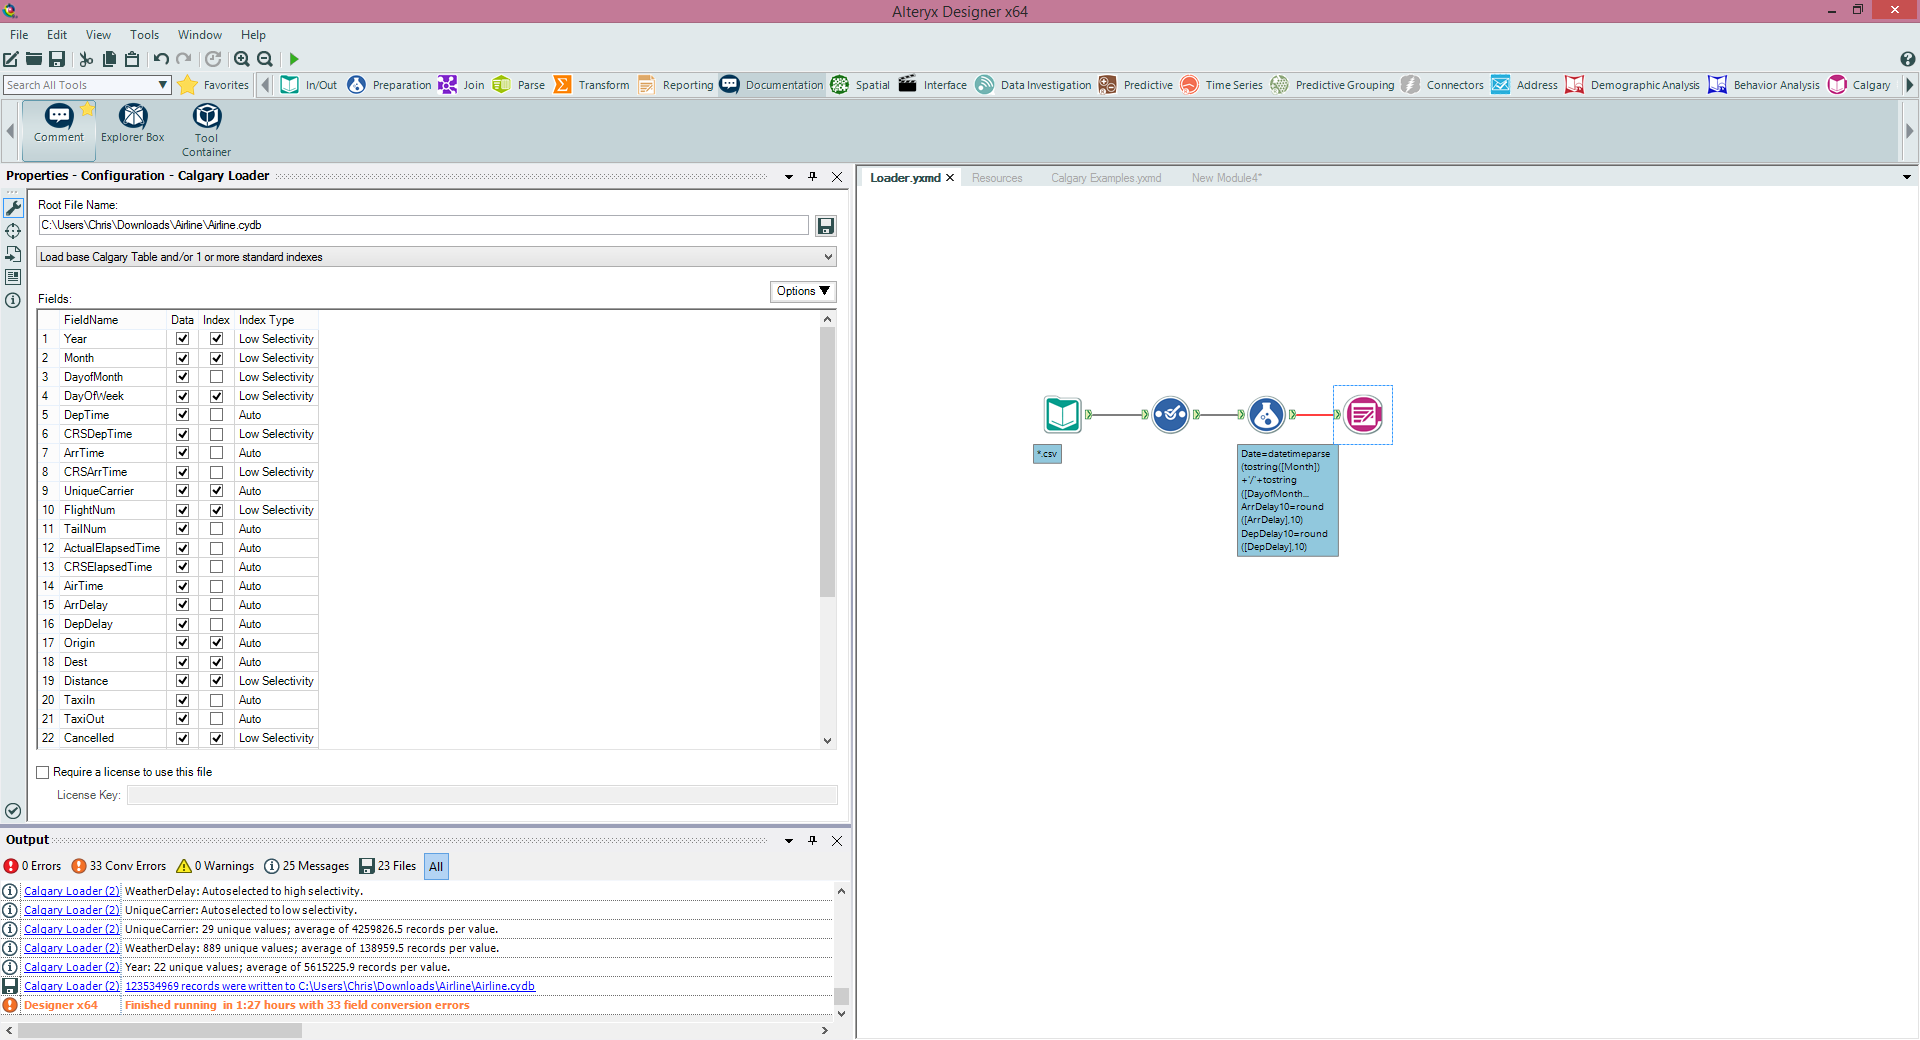Open the Connectors tool category

pyautogui.click(x=1442, y=85)
